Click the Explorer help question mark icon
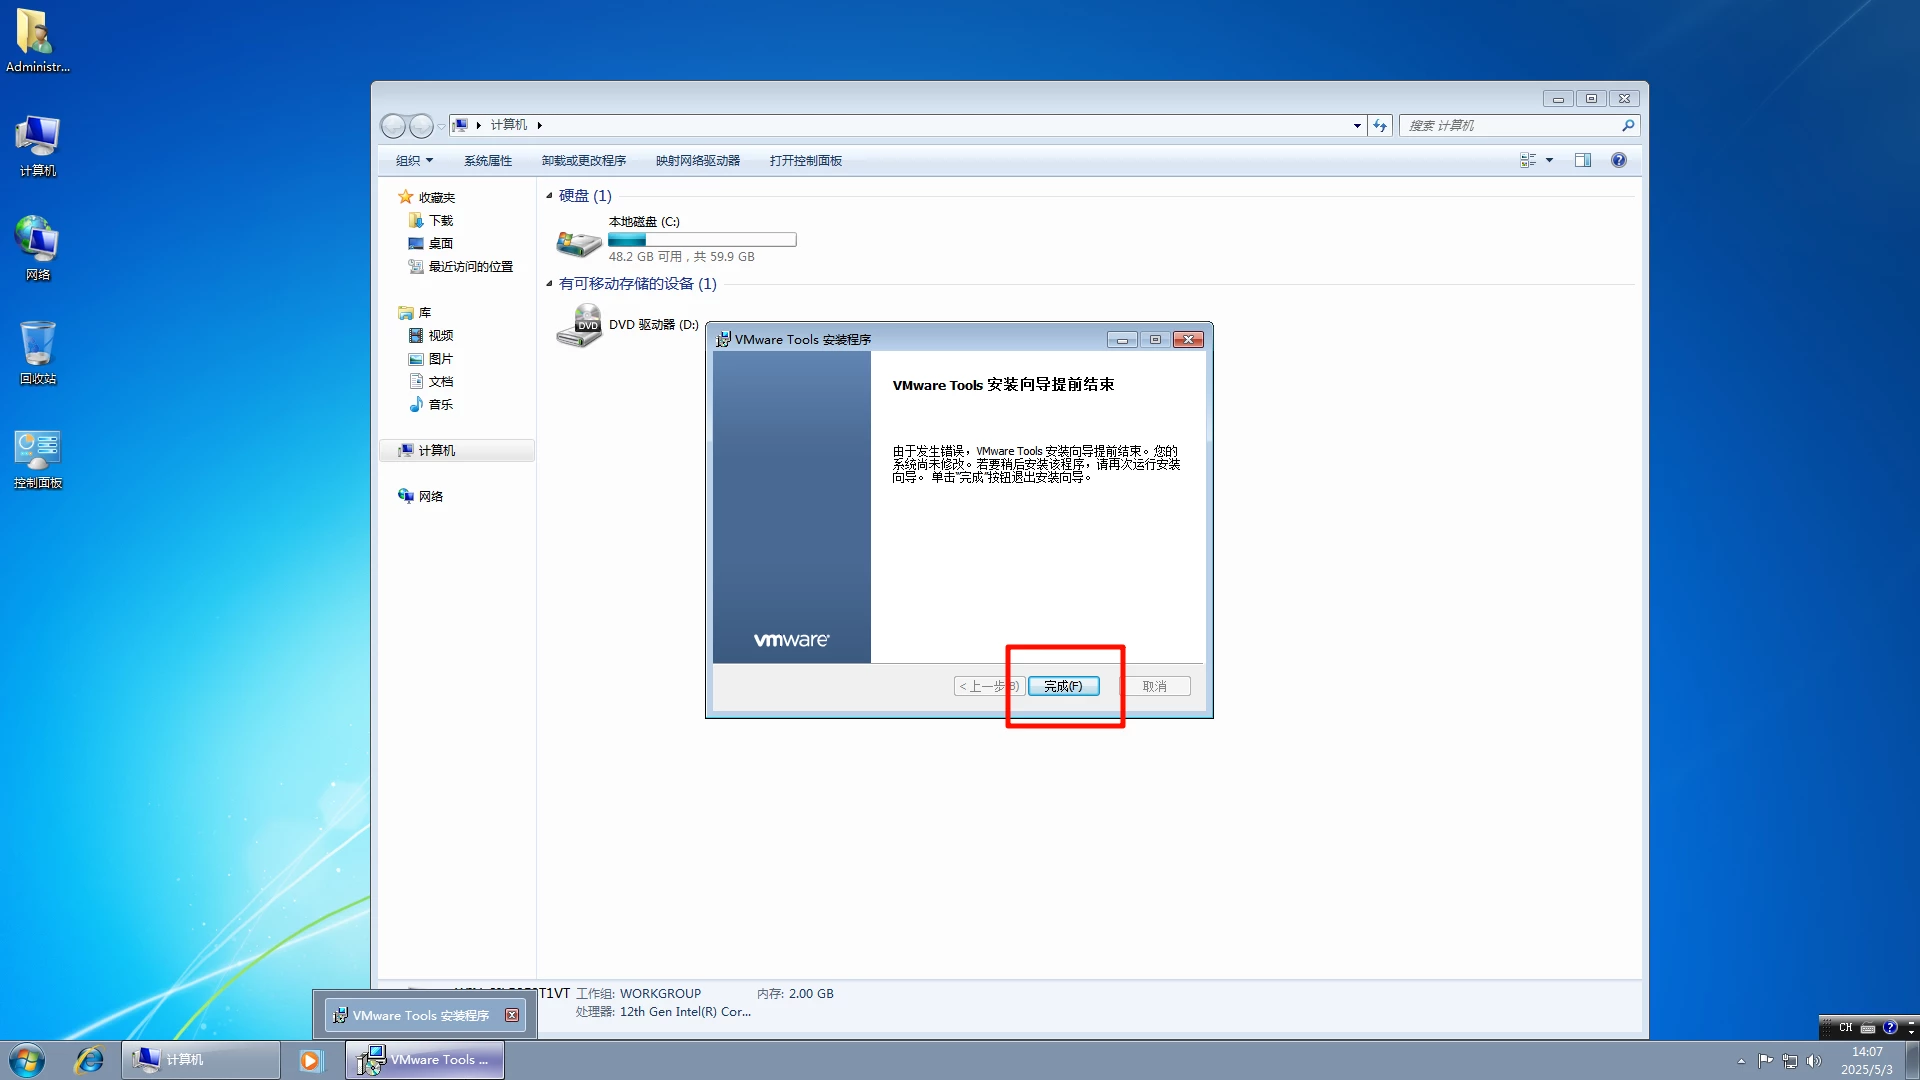The image size is (1920, 1080). tap(1618, 160)
